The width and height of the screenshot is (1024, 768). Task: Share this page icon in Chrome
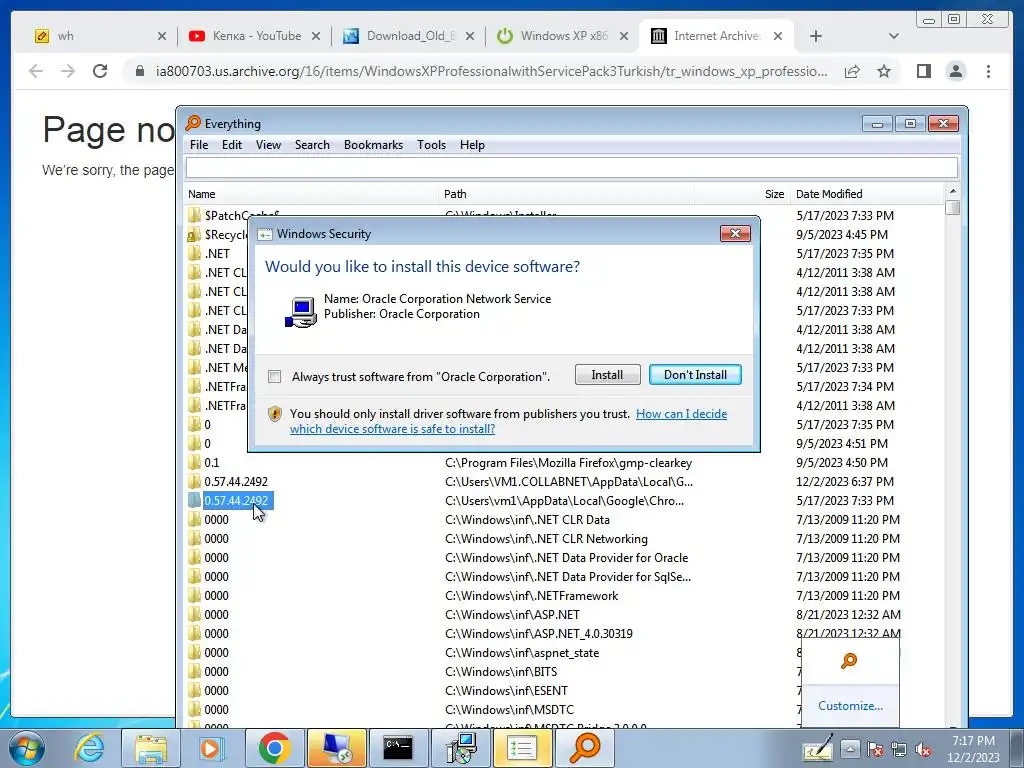click(x=852, y=71)
